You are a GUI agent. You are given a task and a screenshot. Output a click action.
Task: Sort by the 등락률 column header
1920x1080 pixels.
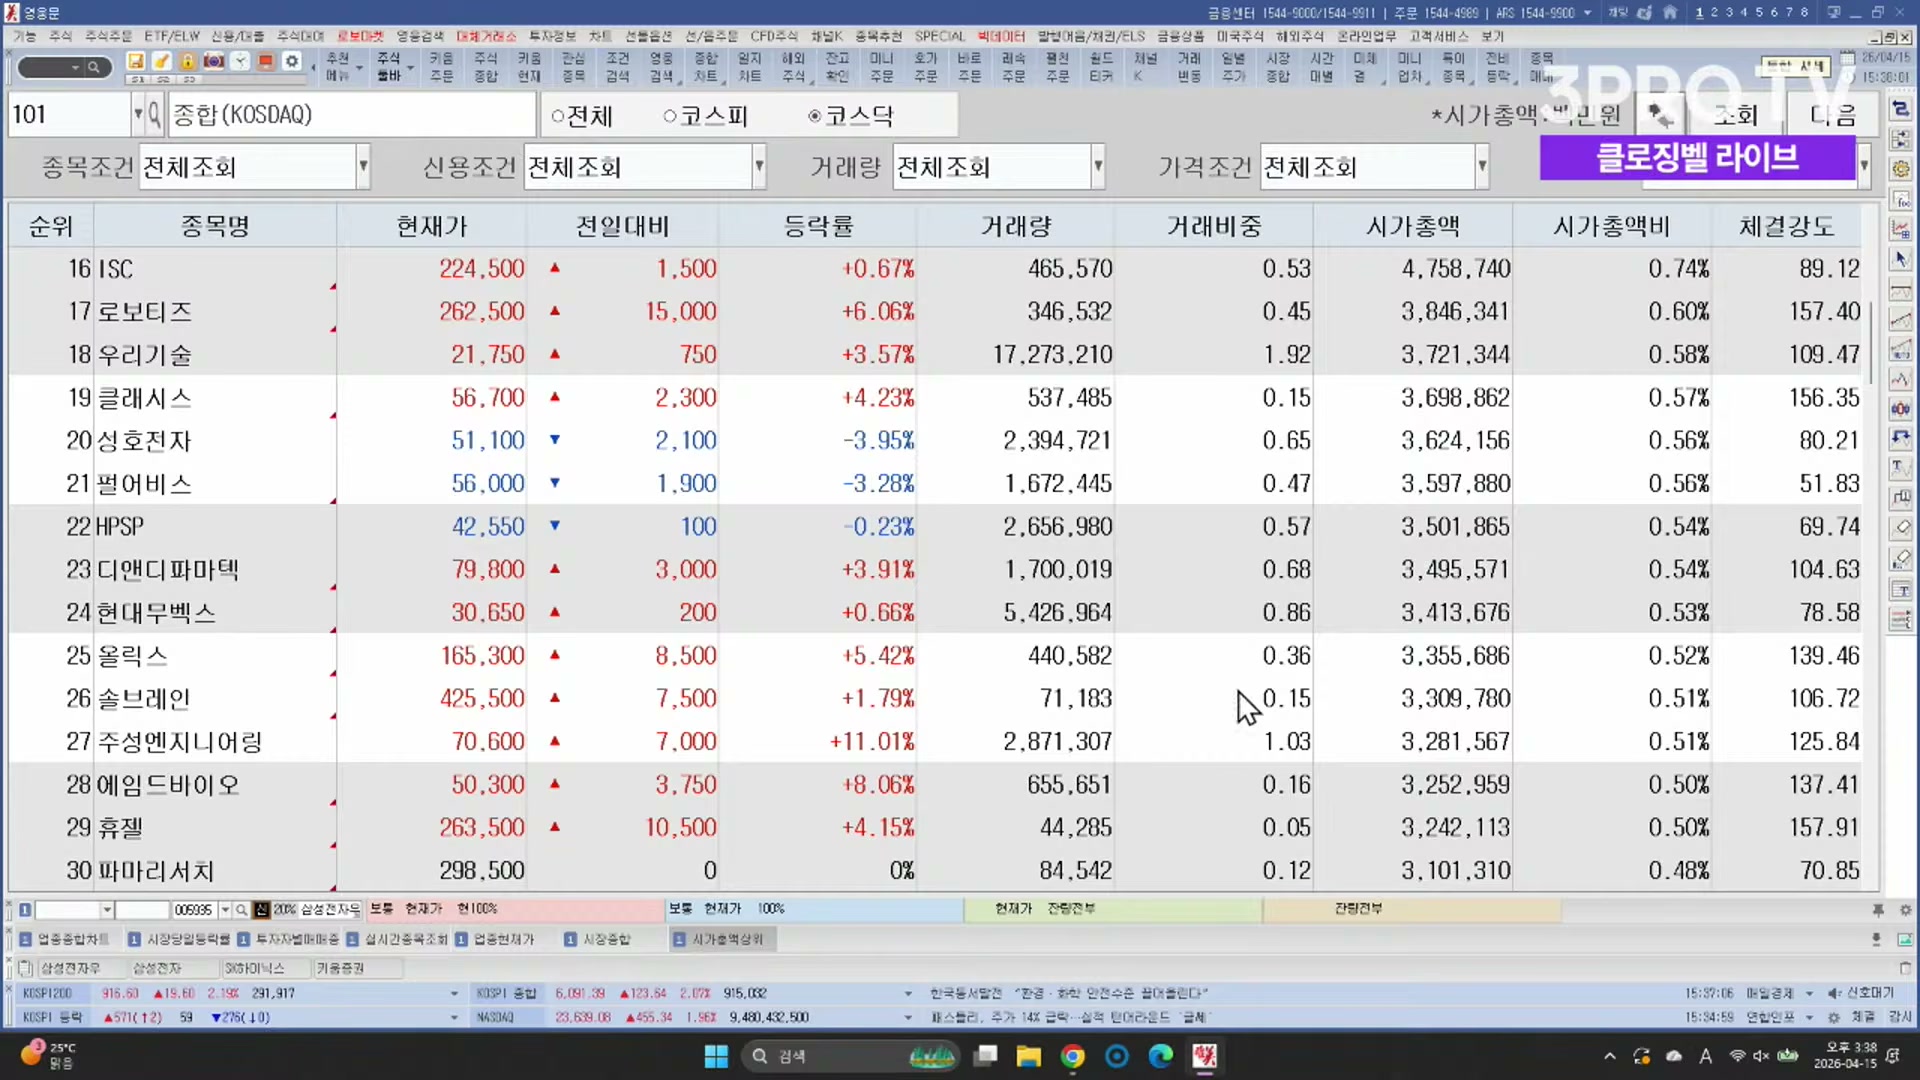(x=818, y=226)
